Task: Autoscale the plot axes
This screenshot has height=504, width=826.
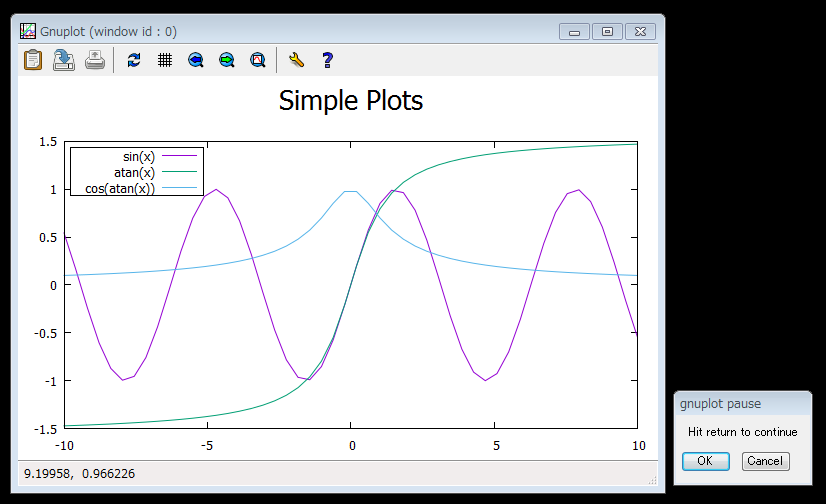Action: pyautogui.click(x=257, y=60)
